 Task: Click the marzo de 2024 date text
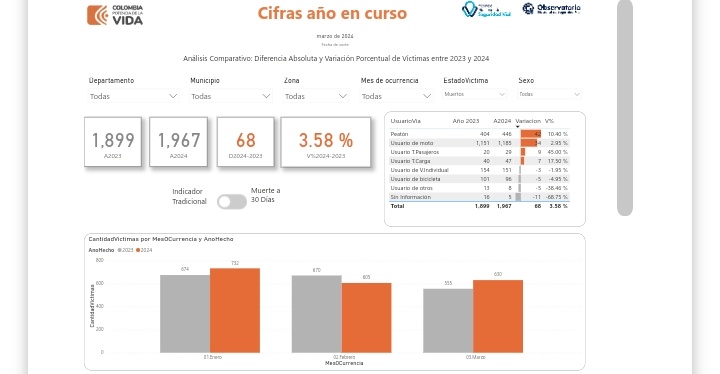click(335, 36)
